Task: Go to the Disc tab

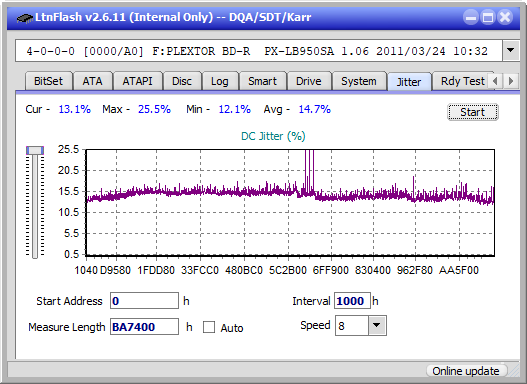Action: click(182, 81)
